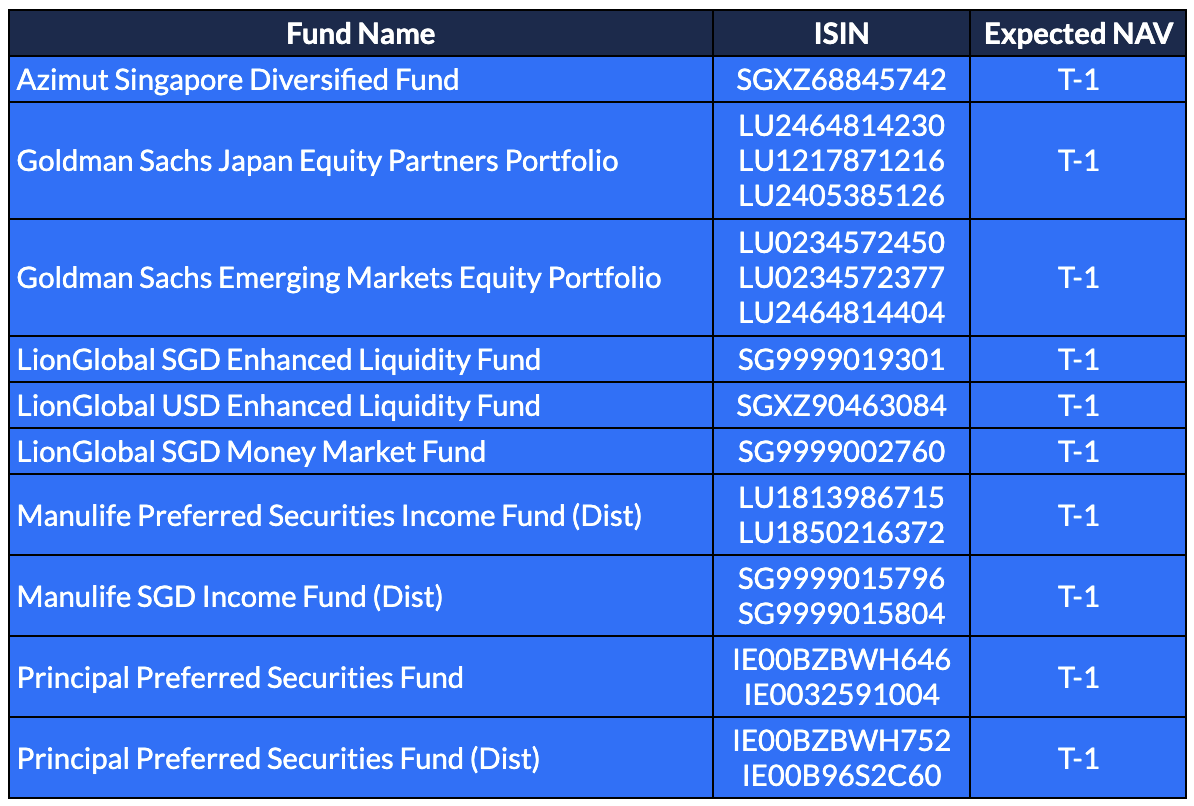The width and height of the screenshot is (1194, 806).
Task: Click the "Expected NAV" column header
Action: [1078, 34]
